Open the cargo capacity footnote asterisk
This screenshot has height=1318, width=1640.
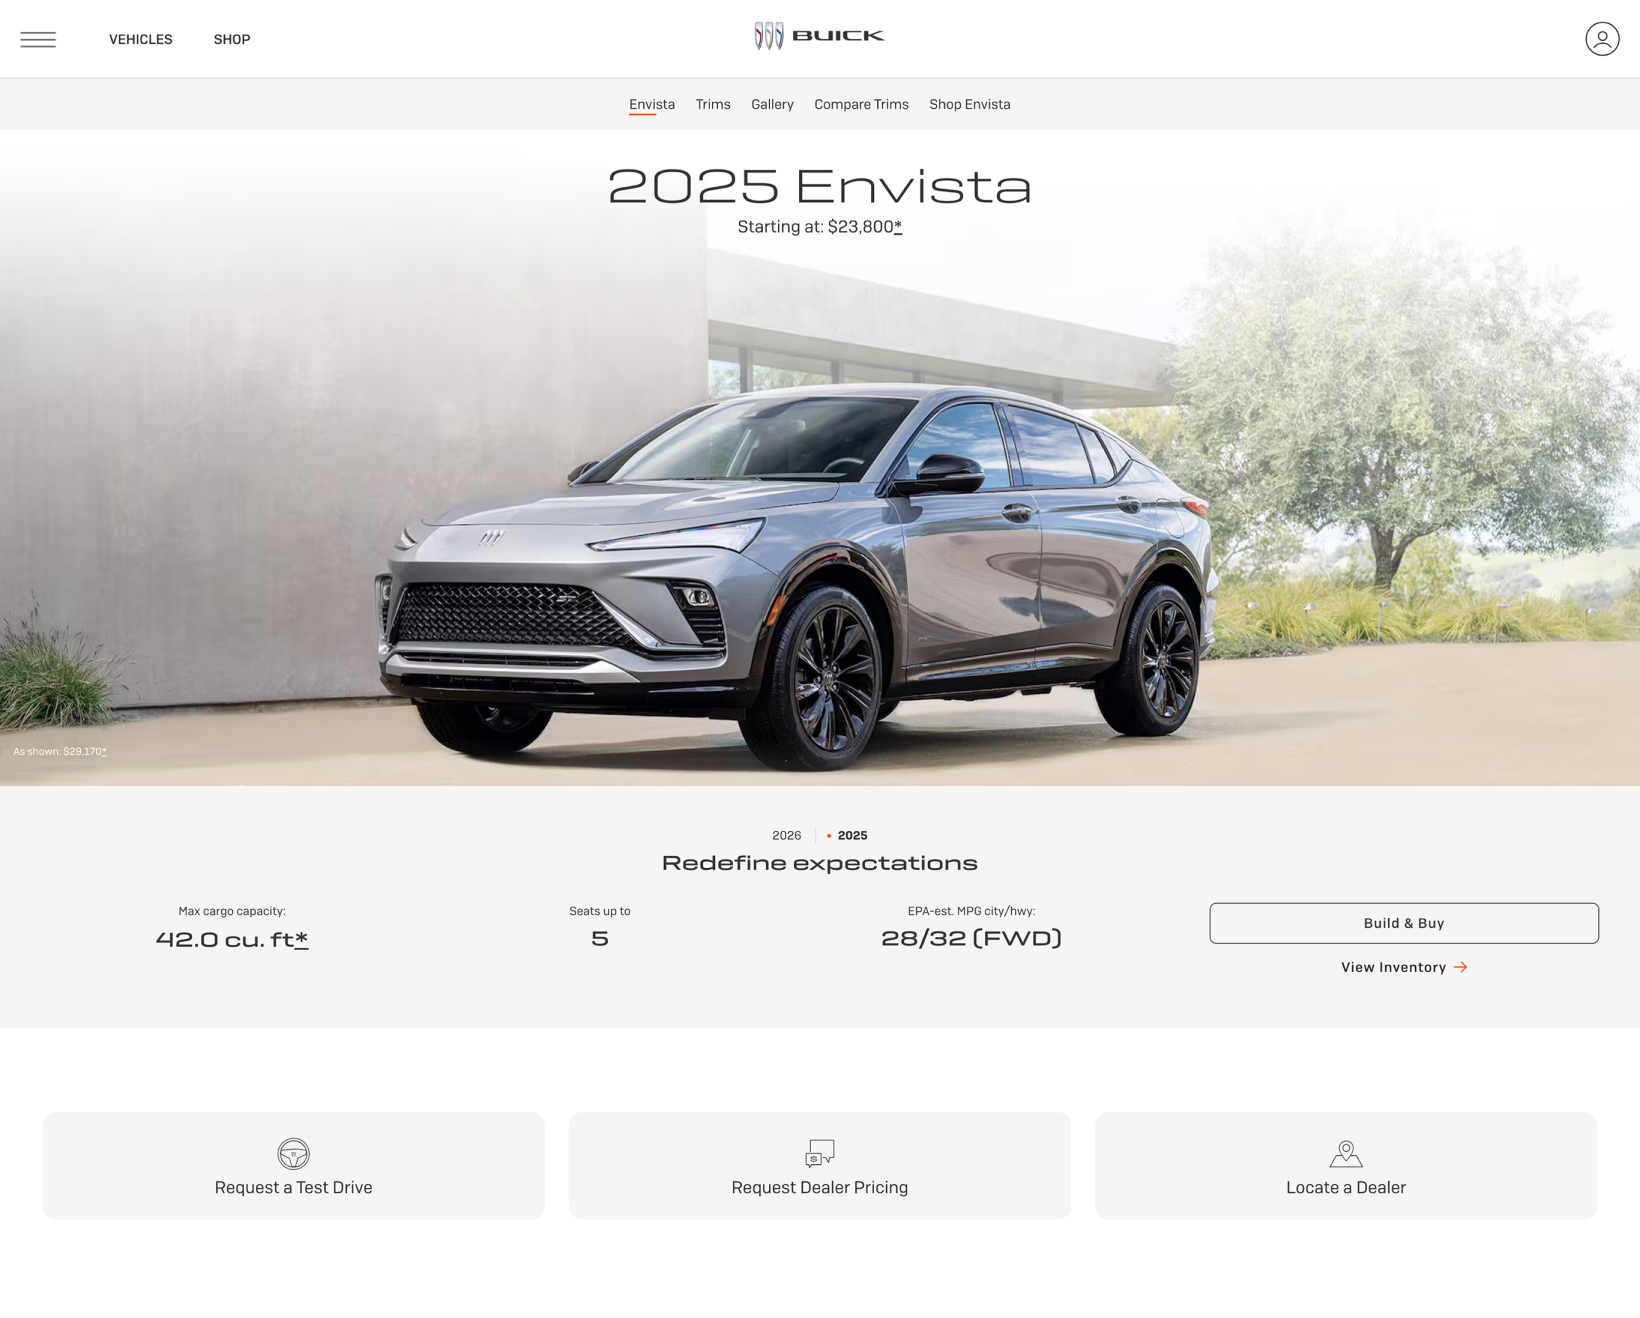pos(301,939)
